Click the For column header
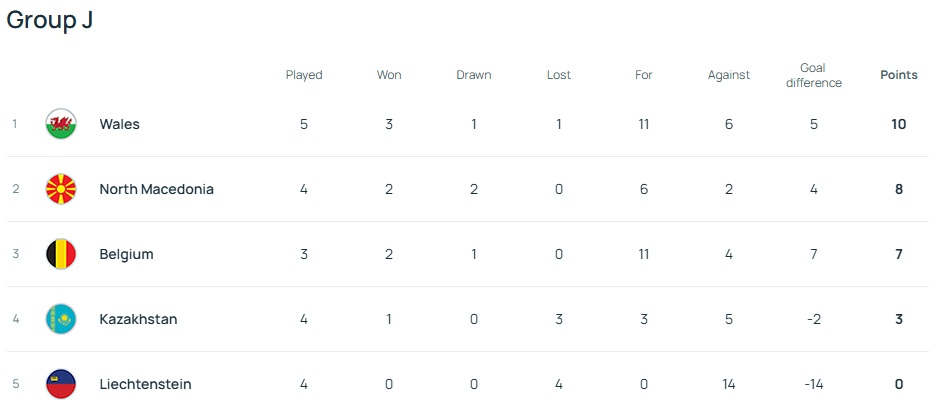The height and width of the screenshot is (412, 929). (644, 75)
